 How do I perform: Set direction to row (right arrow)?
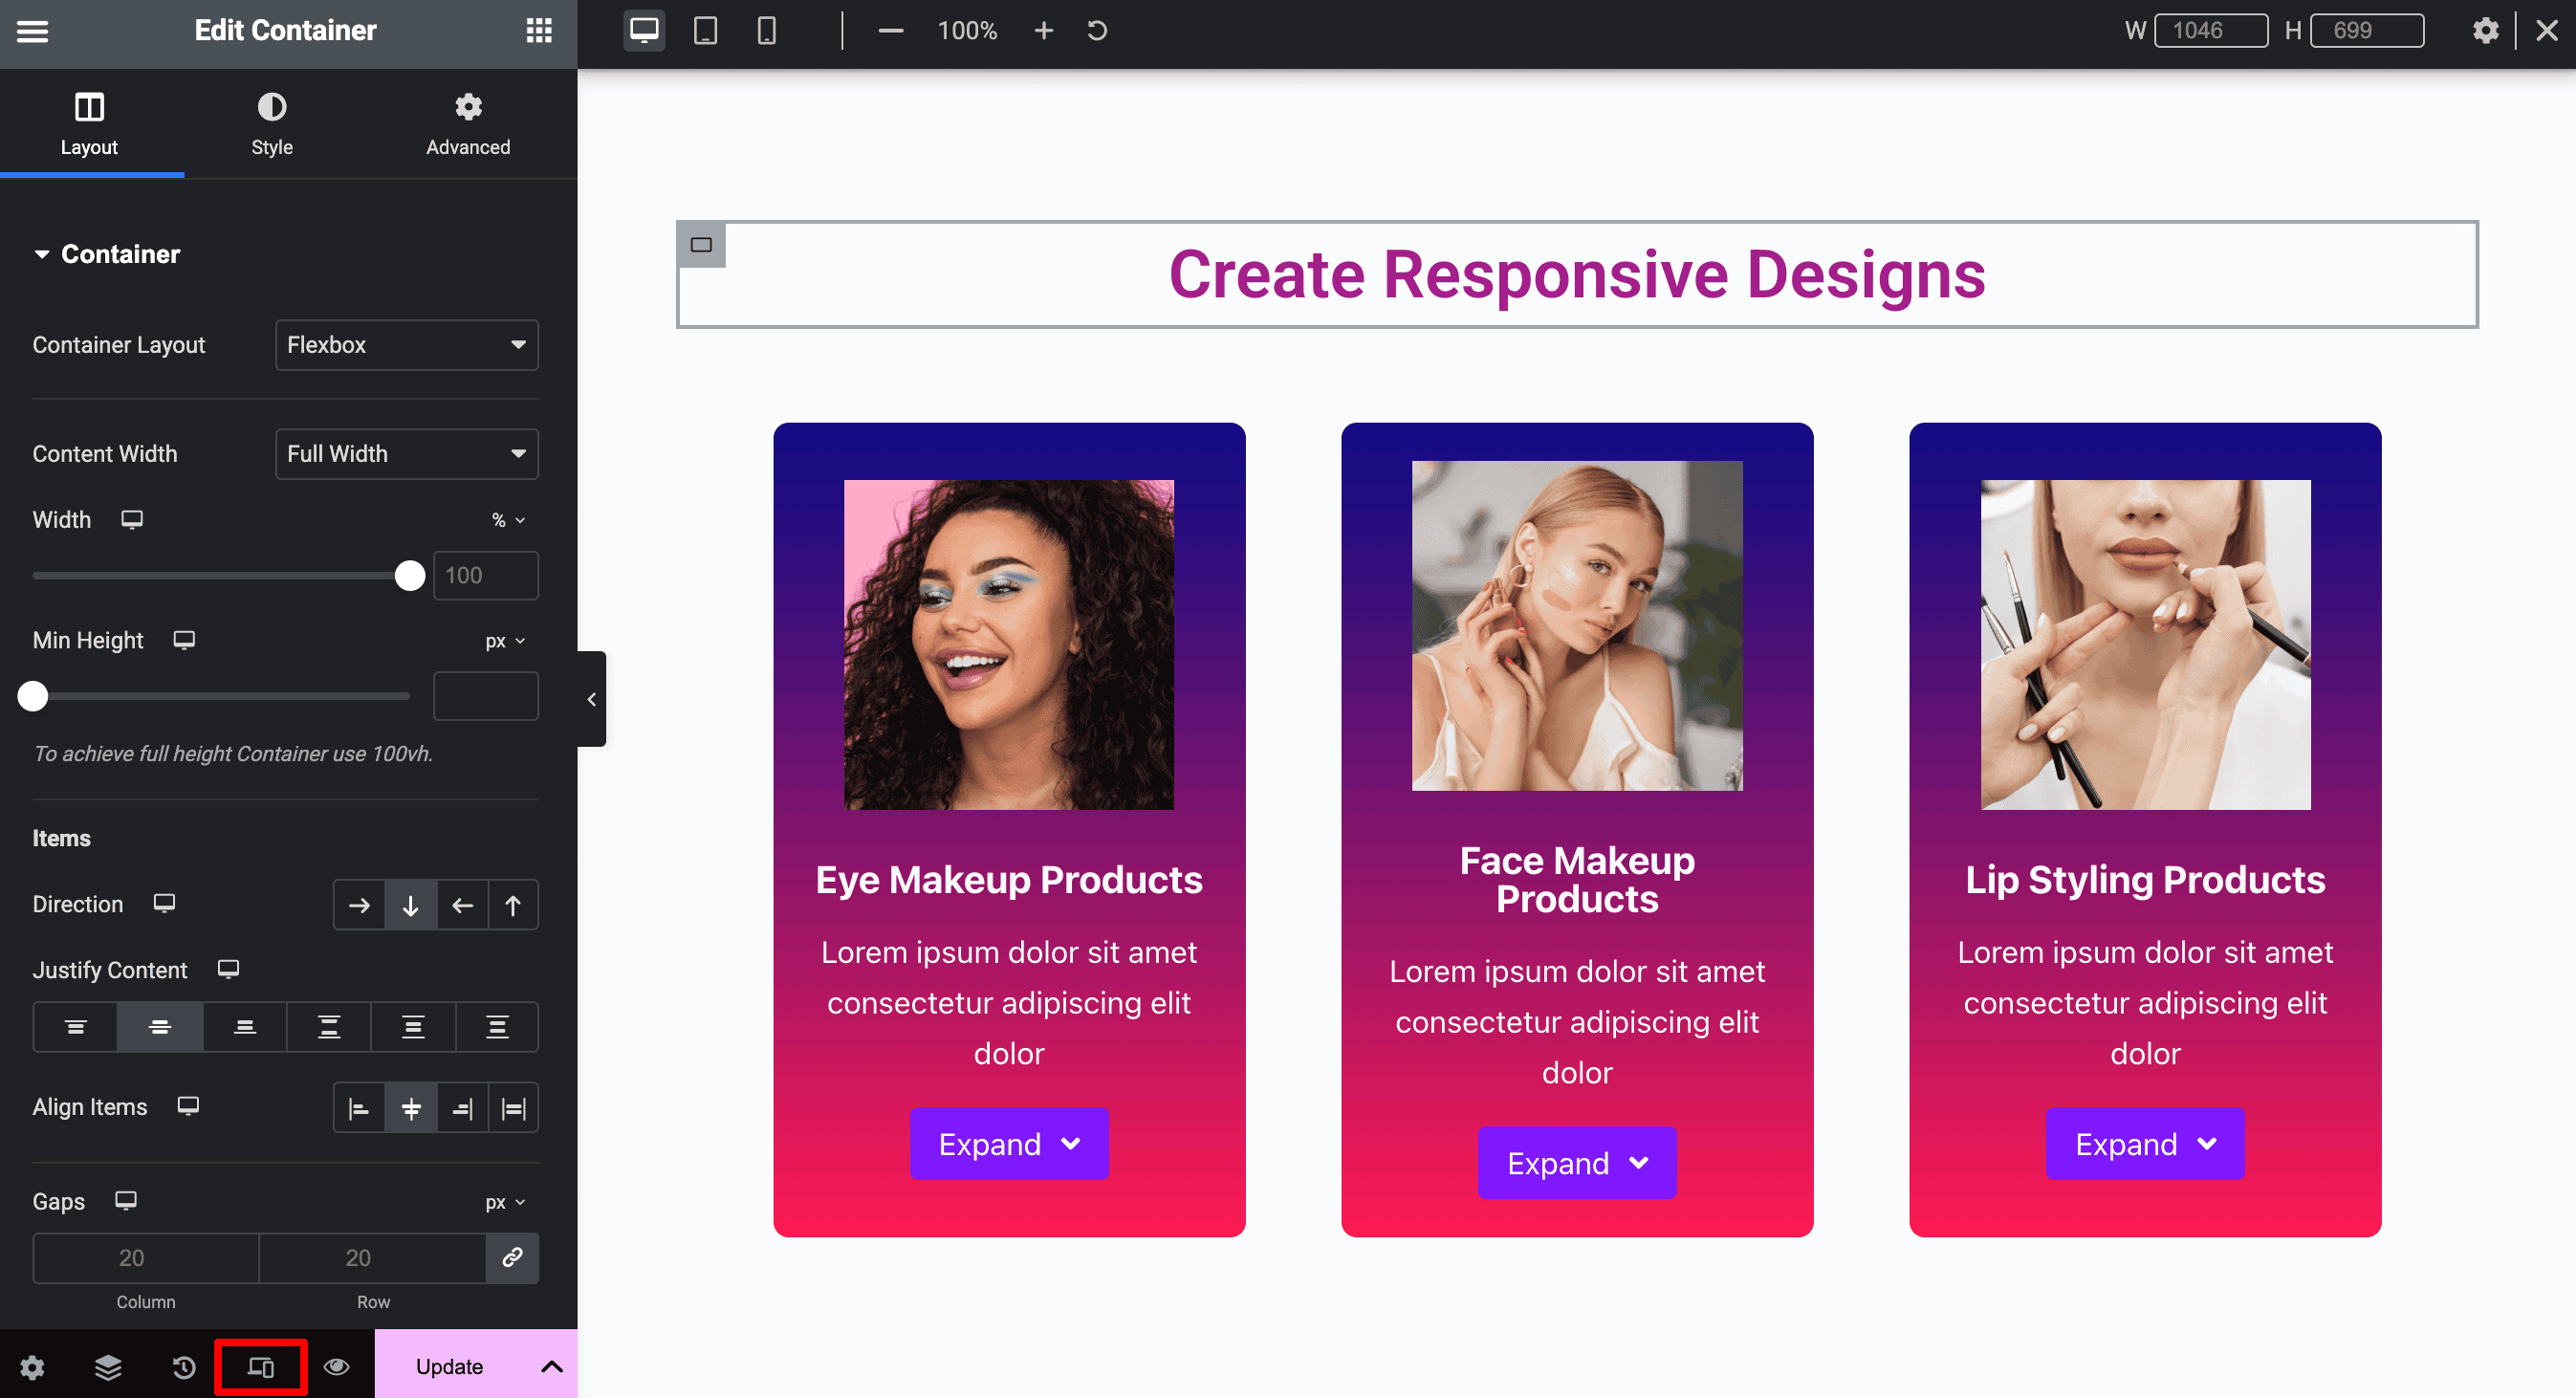[x=359, y=905]
